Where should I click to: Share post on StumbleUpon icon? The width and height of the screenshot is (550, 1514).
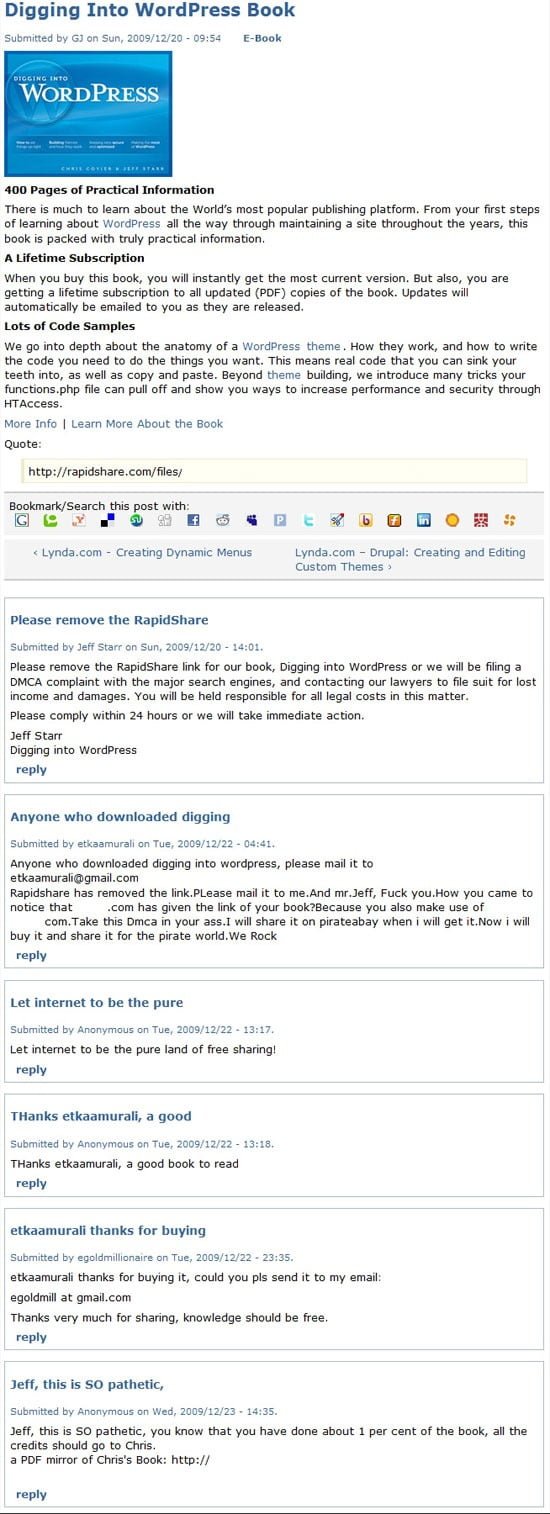[x=137, y=520]
